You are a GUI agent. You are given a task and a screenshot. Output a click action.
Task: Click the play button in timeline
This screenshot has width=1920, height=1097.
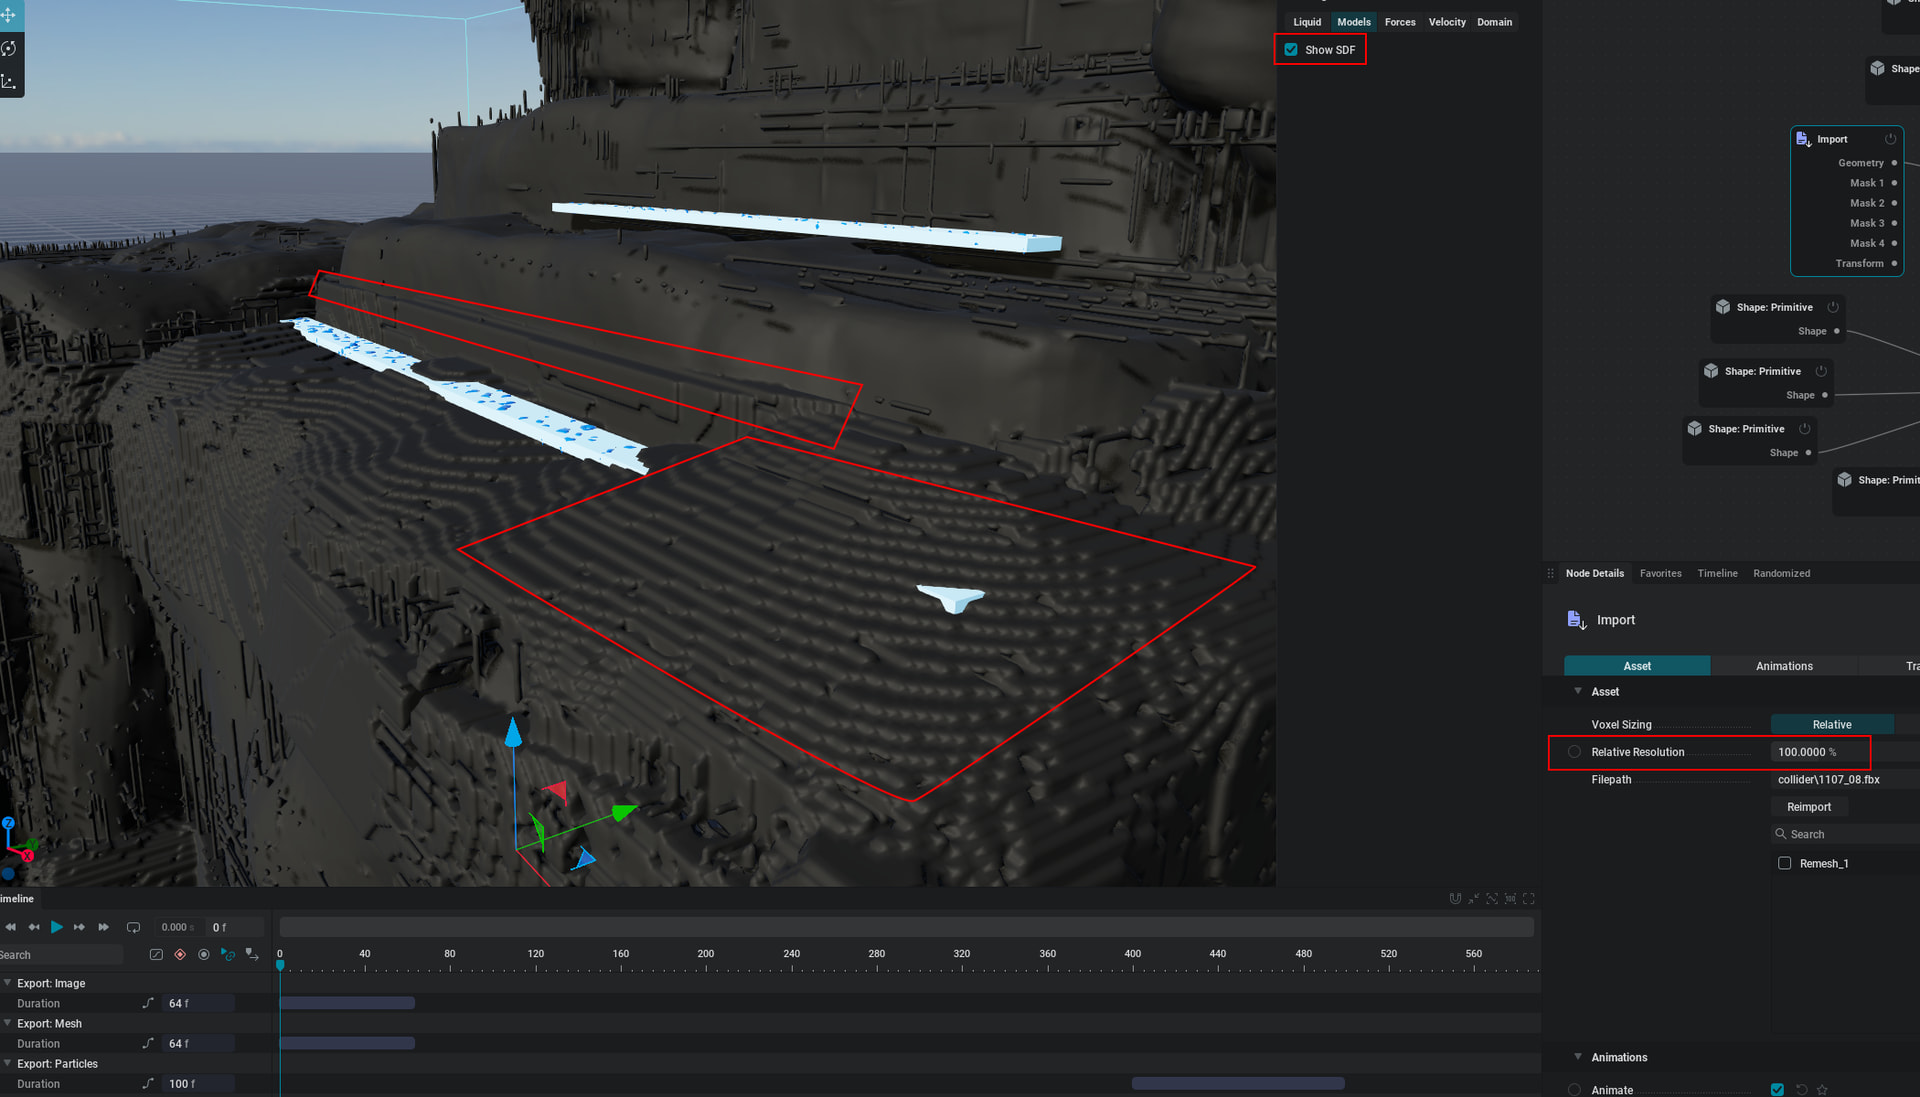pos(57,927)
